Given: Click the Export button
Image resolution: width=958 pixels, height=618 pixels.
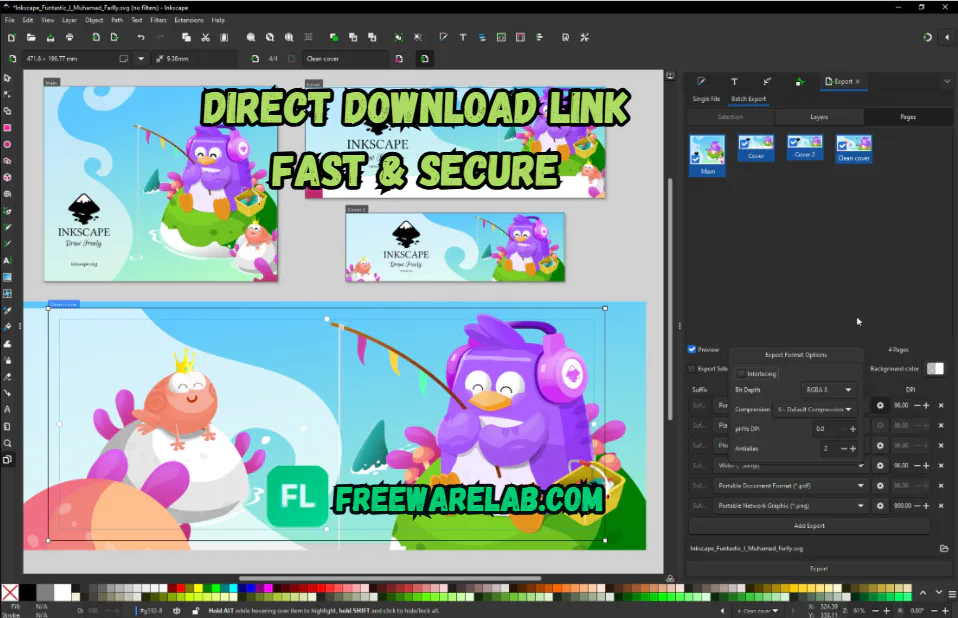Looking at the screenshot, I should (819, 569).
